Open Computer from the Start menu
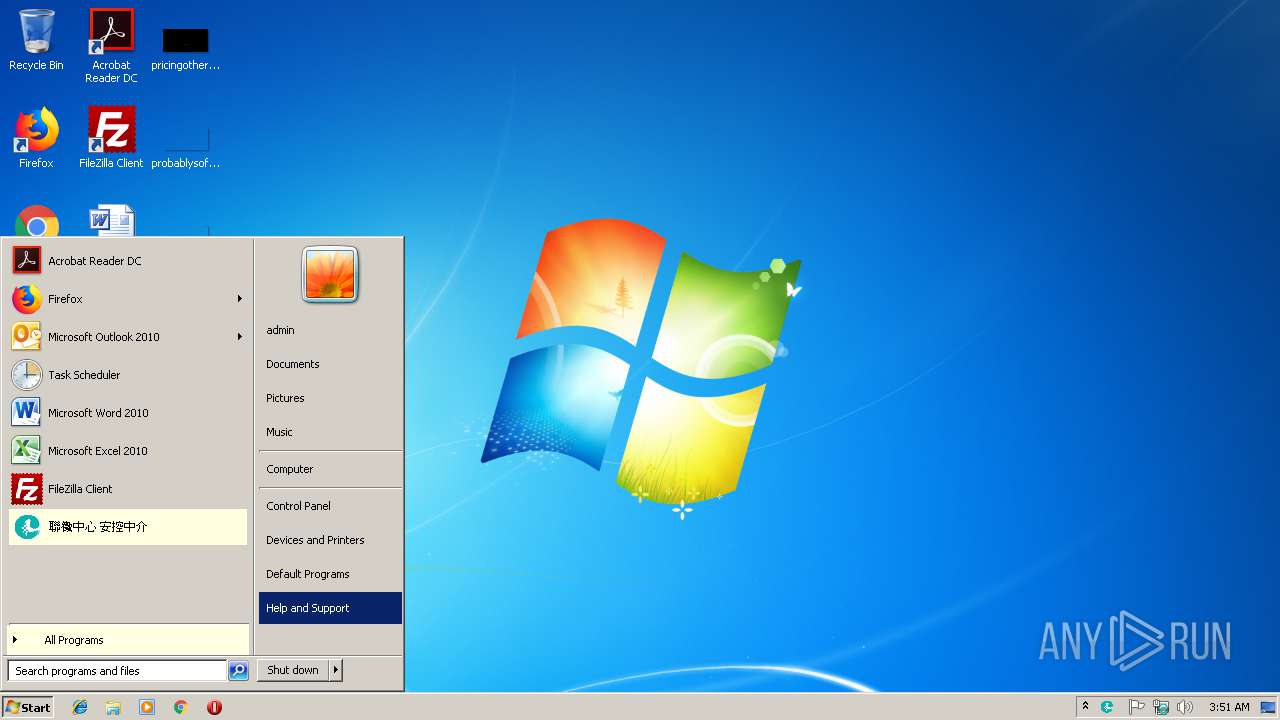Image resolution: width=1280 pixels, height=720 pixels. tap(330, 469)
